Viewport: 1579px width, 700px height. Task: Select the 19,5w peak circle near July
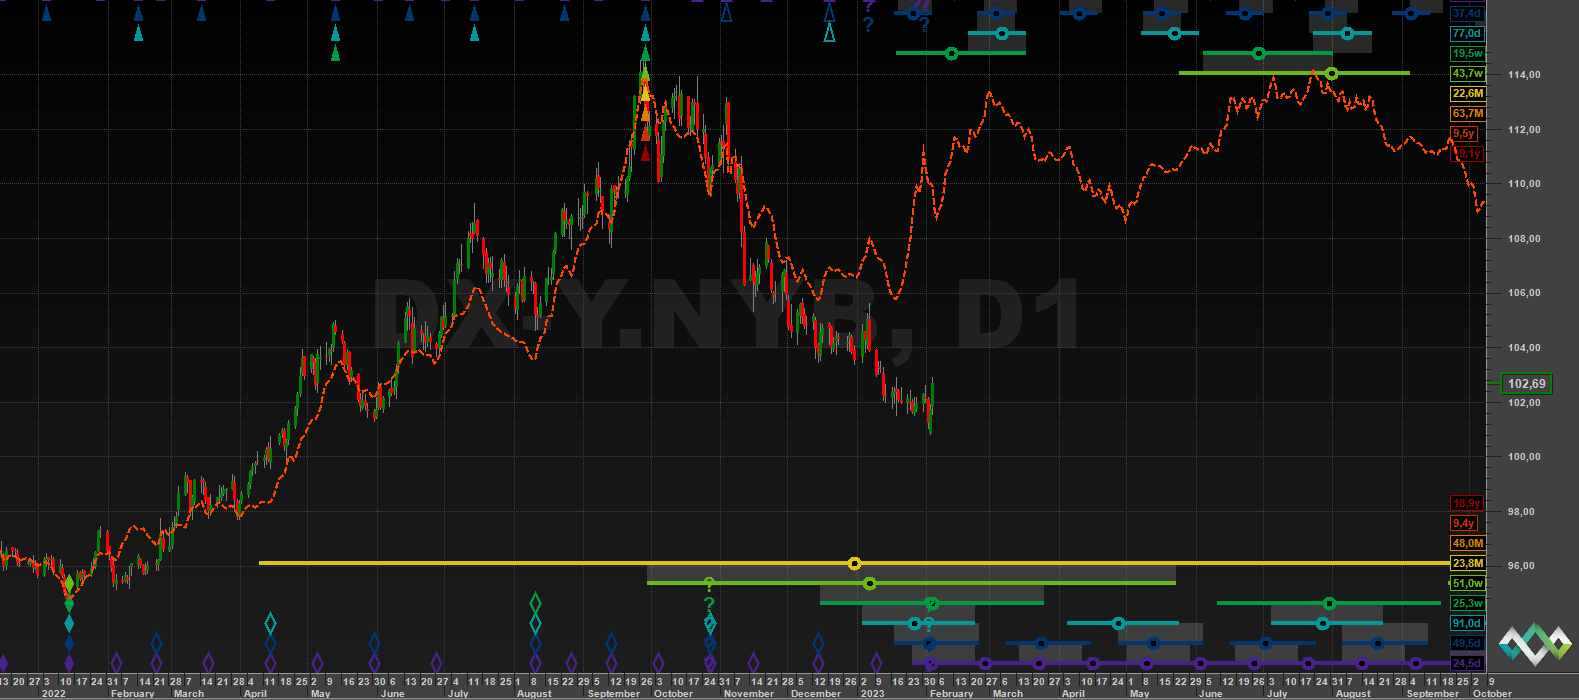coord(1258,53)
